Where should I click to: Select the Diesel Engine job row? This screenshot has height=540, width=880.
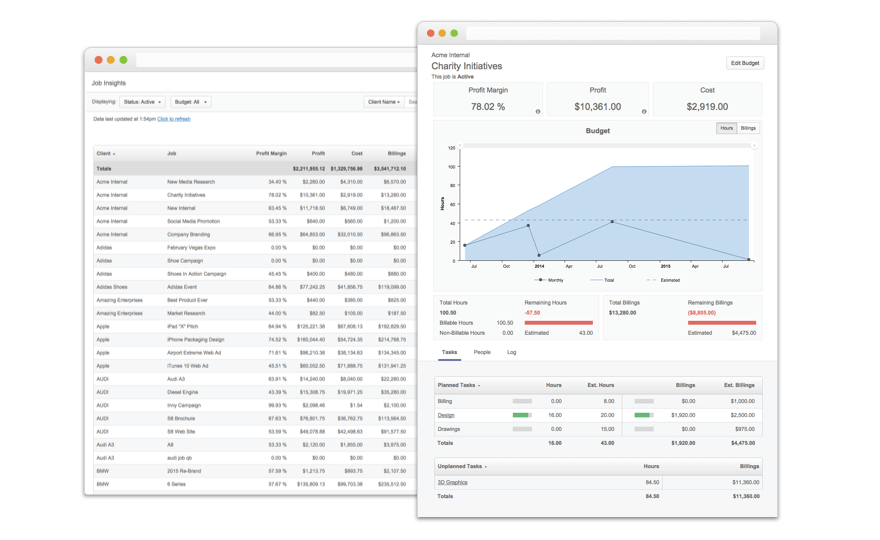pyautogui.click(x=255, y=392)
